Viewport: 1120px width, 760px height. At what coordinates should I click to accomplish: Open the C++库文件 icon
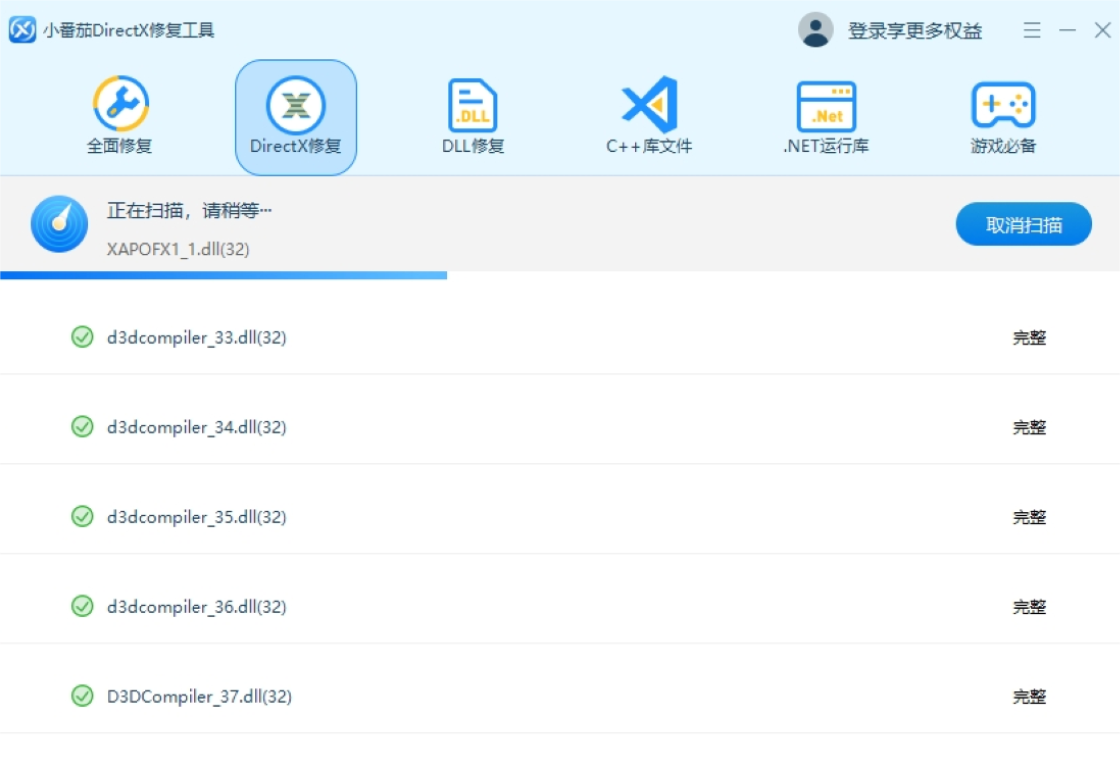click(649, 105)
